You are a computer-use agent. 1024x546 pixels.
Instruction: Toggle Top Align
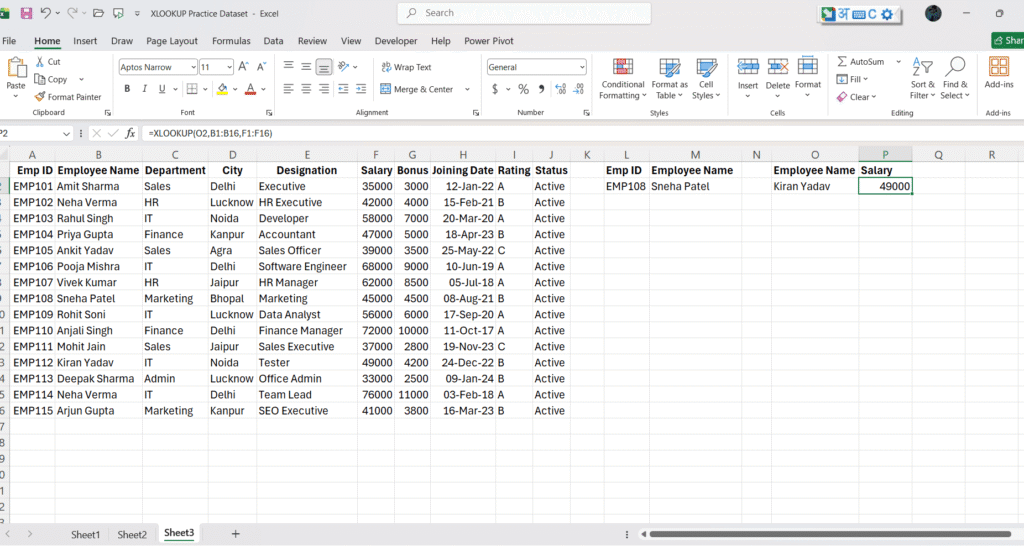point(288,66)
